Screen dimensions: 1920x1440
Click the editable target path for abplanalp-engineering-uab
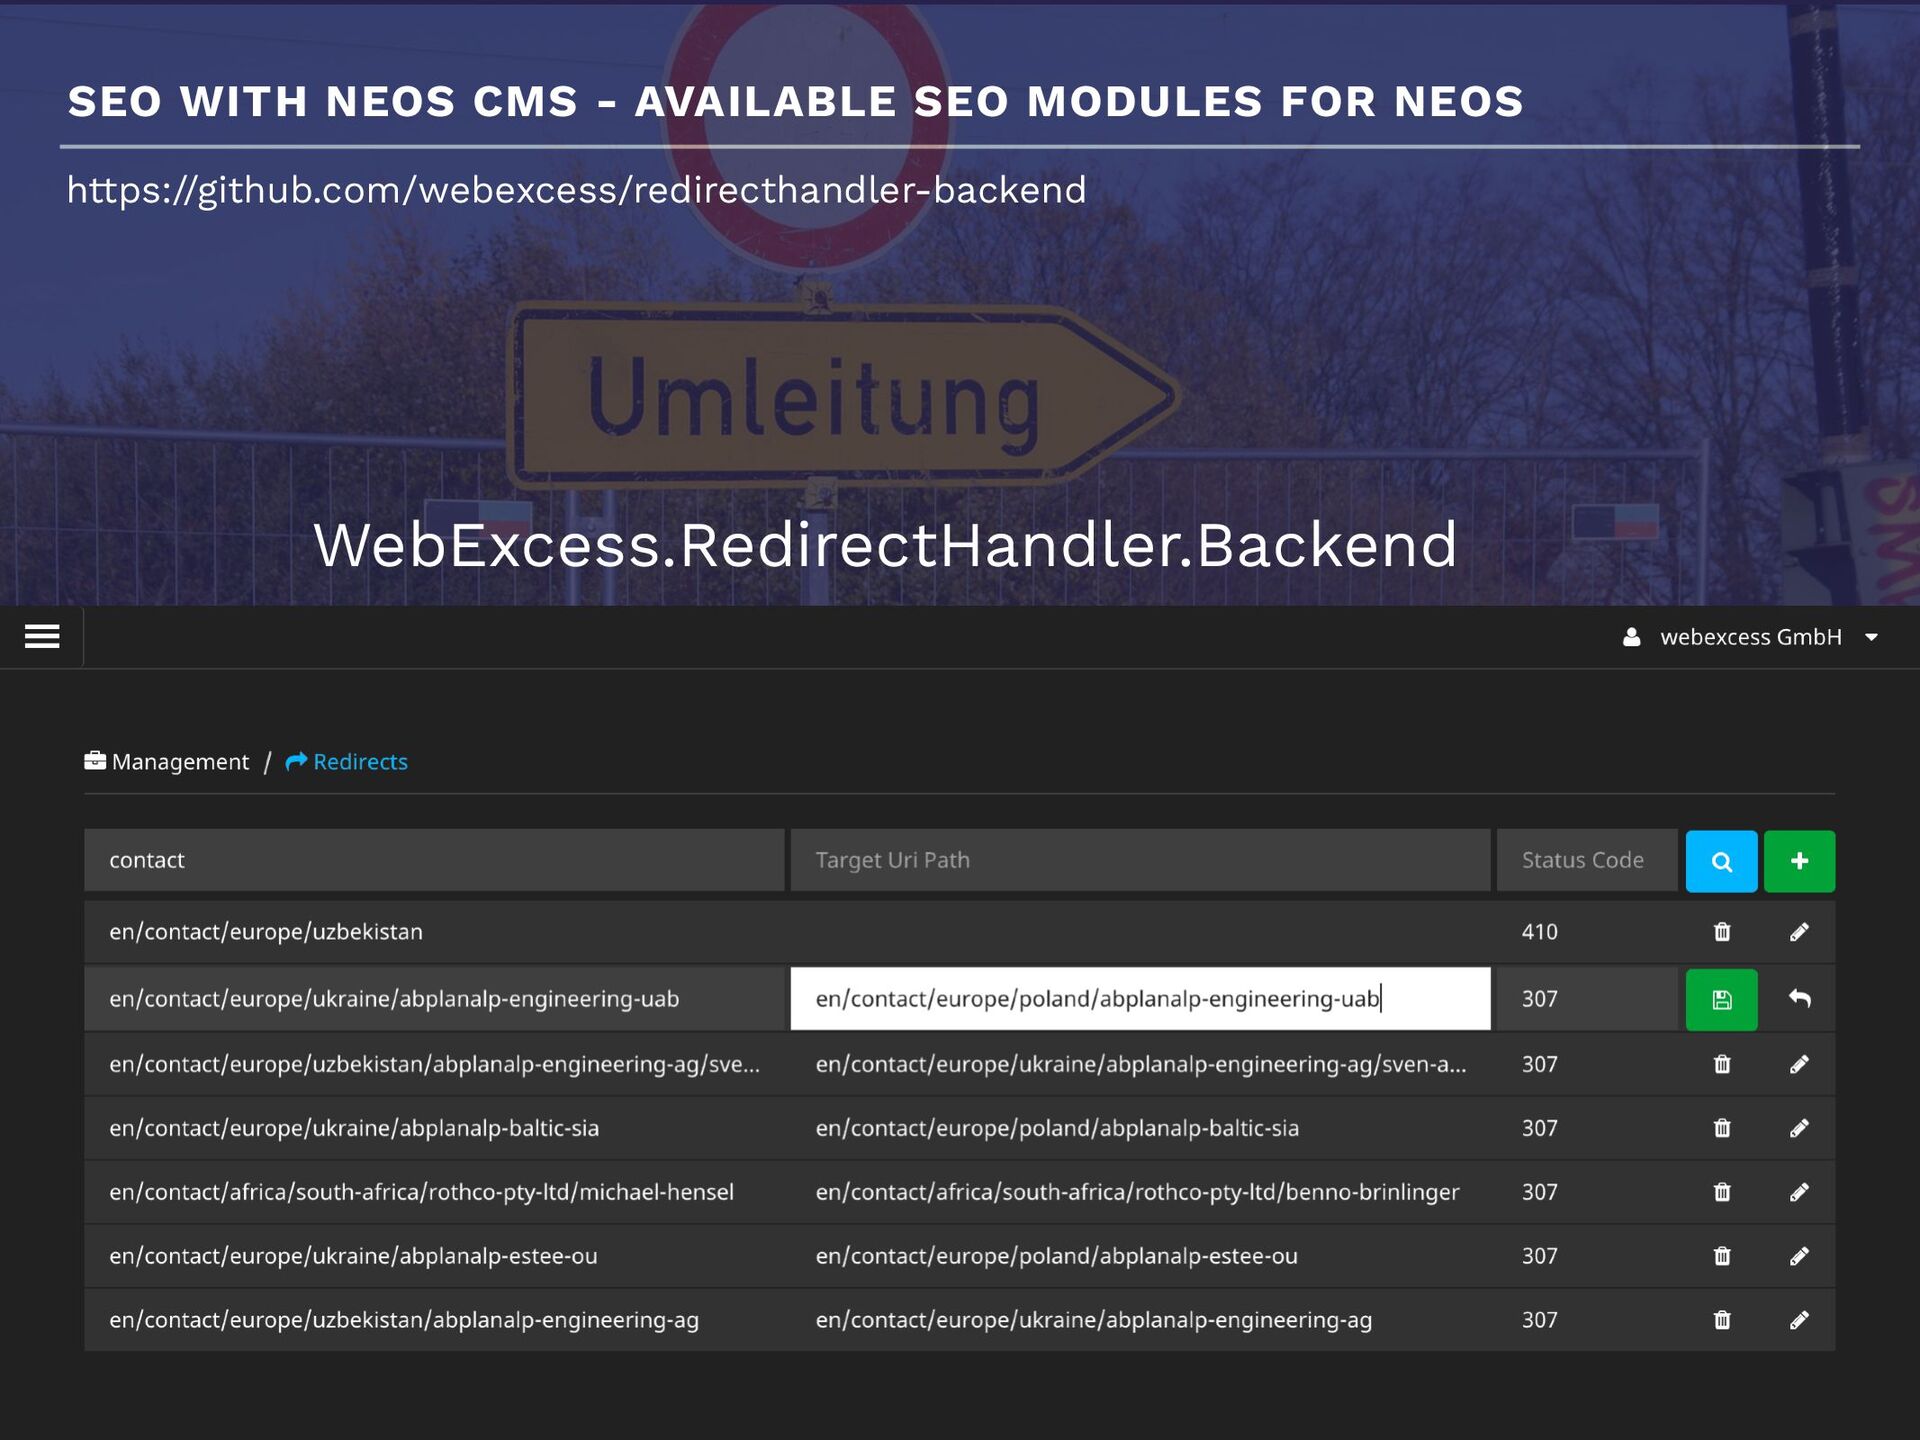click(x=1140, y=998)
